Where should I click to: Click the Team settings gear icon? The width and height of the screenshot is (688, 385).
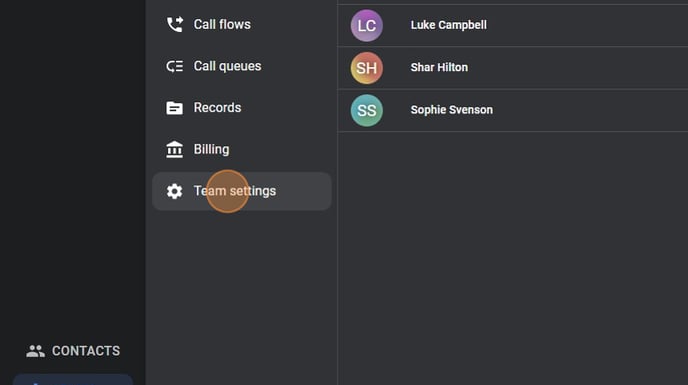pyautogui.click(x=175, y=191)
